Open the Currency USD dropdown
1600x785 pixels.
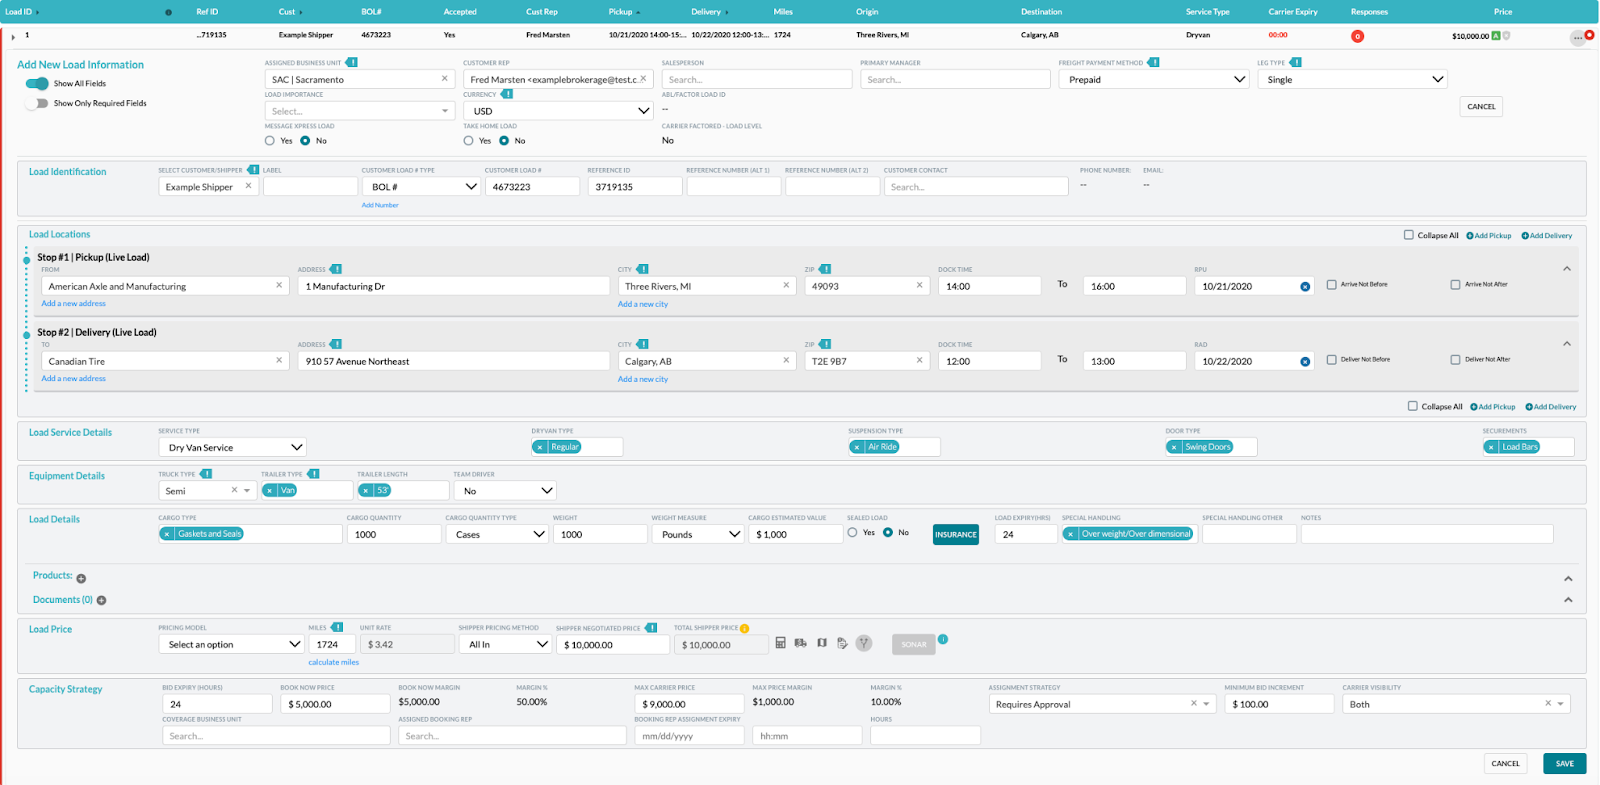558,111
